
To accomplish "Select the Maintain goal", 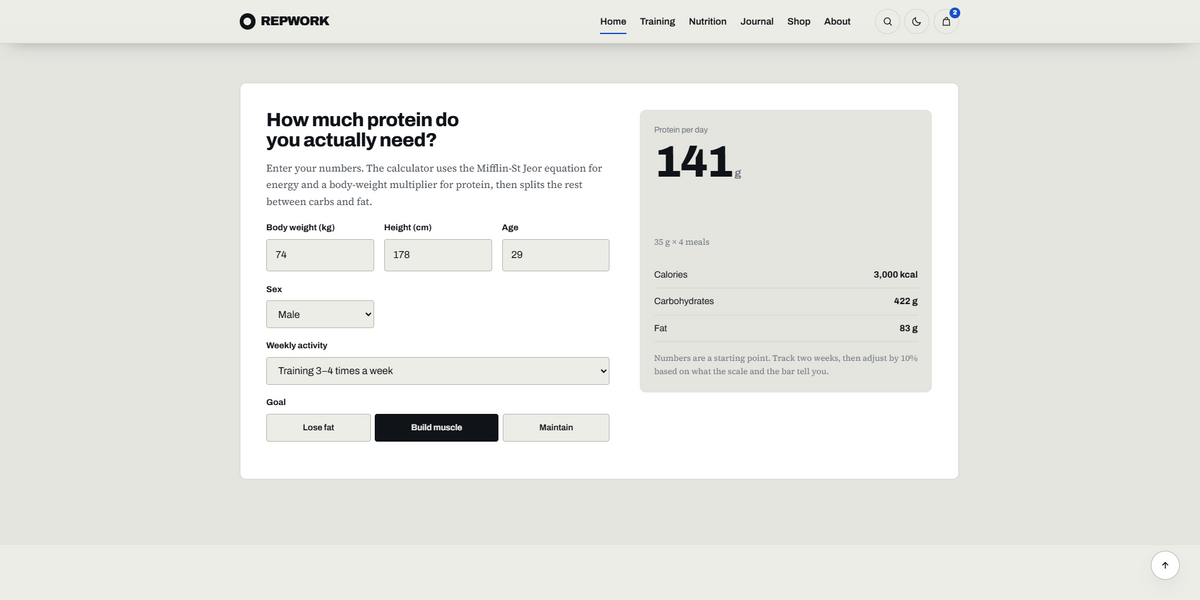I will tap(556, 428).
